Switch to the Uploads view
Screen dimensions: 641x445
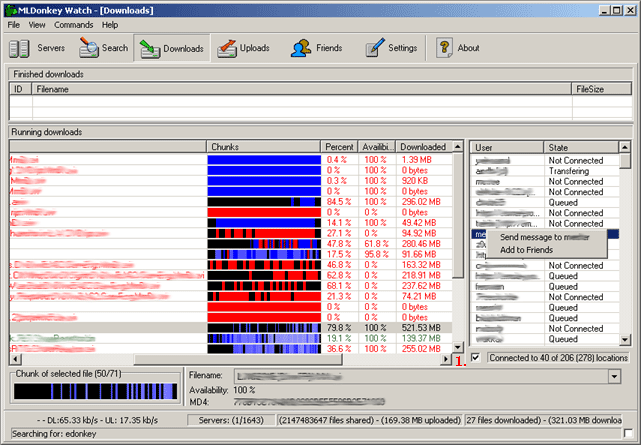[x=242, y=48]
